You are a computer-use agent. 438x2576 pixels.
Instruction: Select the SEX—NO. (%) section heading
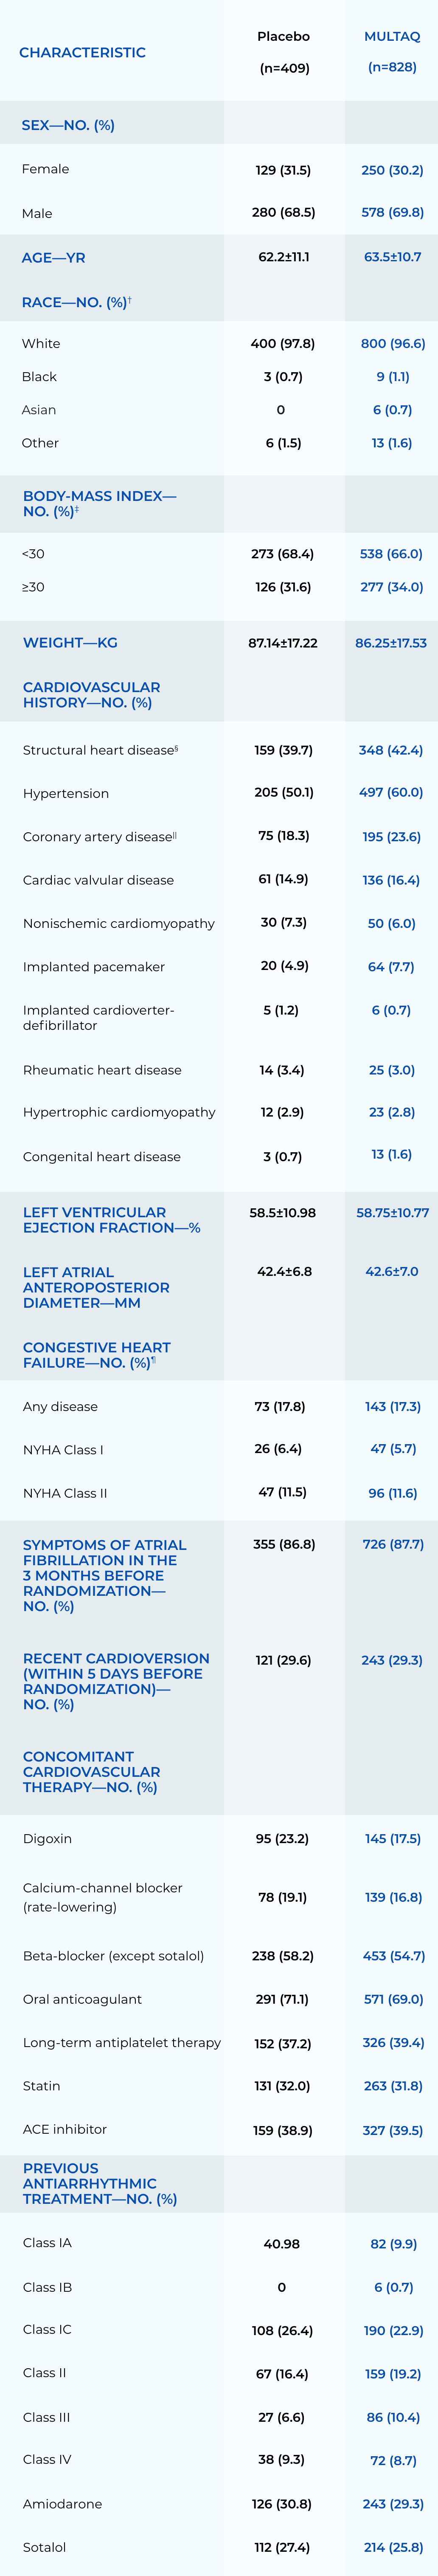pyautogui.click(x=68, y=125)
